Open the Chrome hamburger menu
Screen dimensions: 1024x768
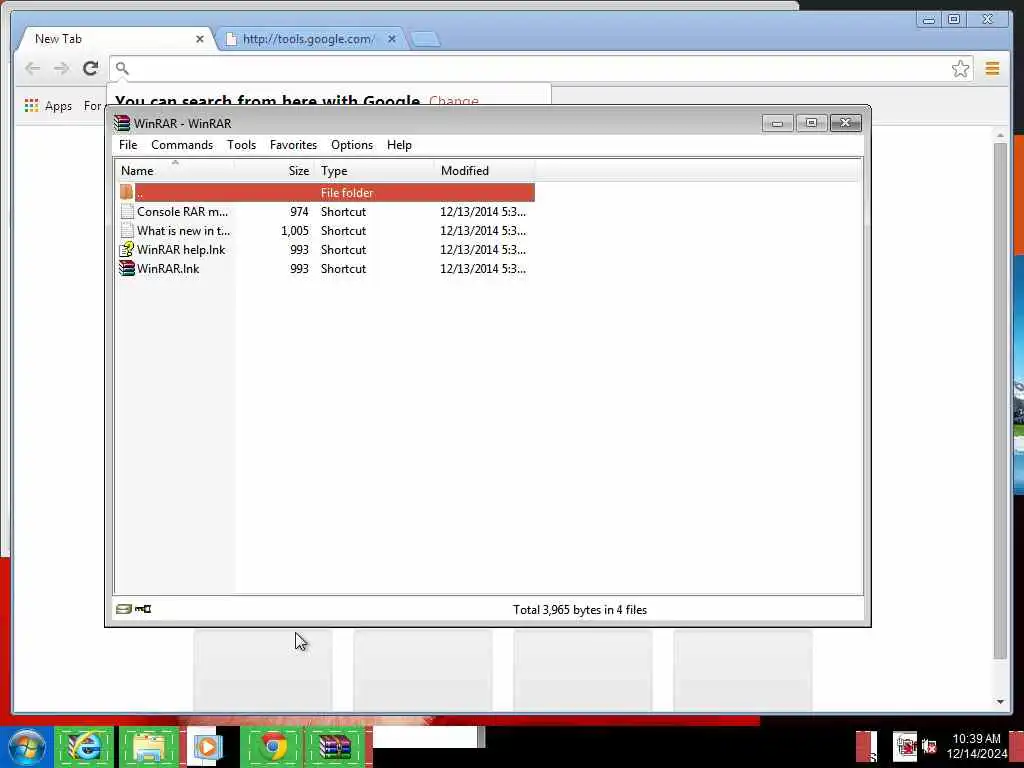(993, 68)
